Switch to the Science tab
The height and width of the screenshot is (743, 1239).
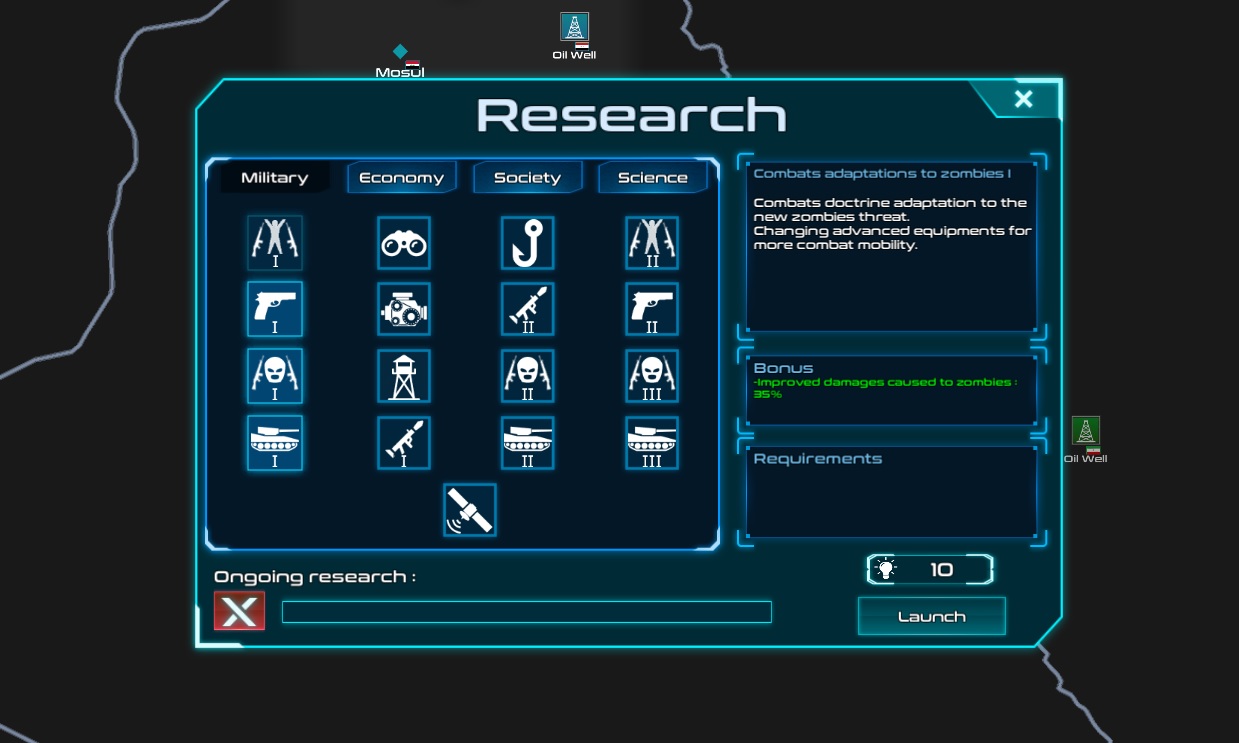click(653, 178)
